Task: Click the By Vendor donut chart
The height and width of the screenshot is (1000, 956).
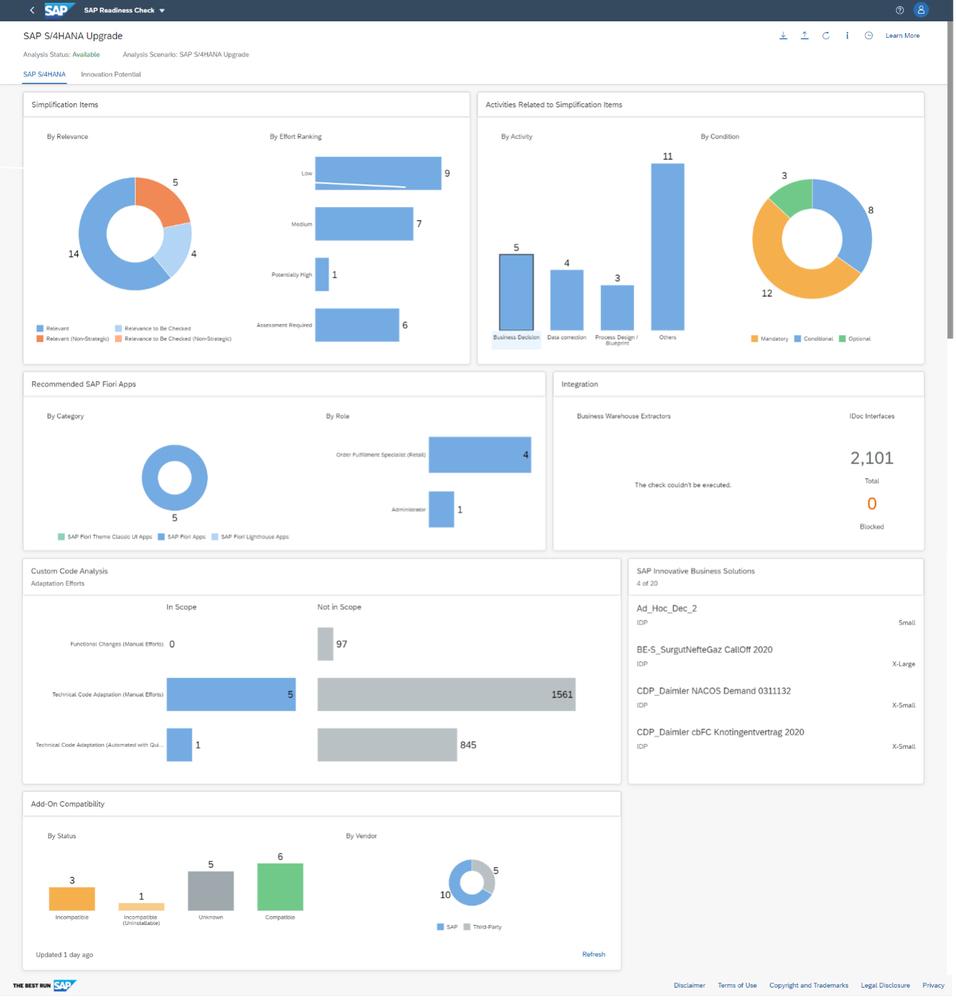Action: pyautogui.click(x=471, y=883)
